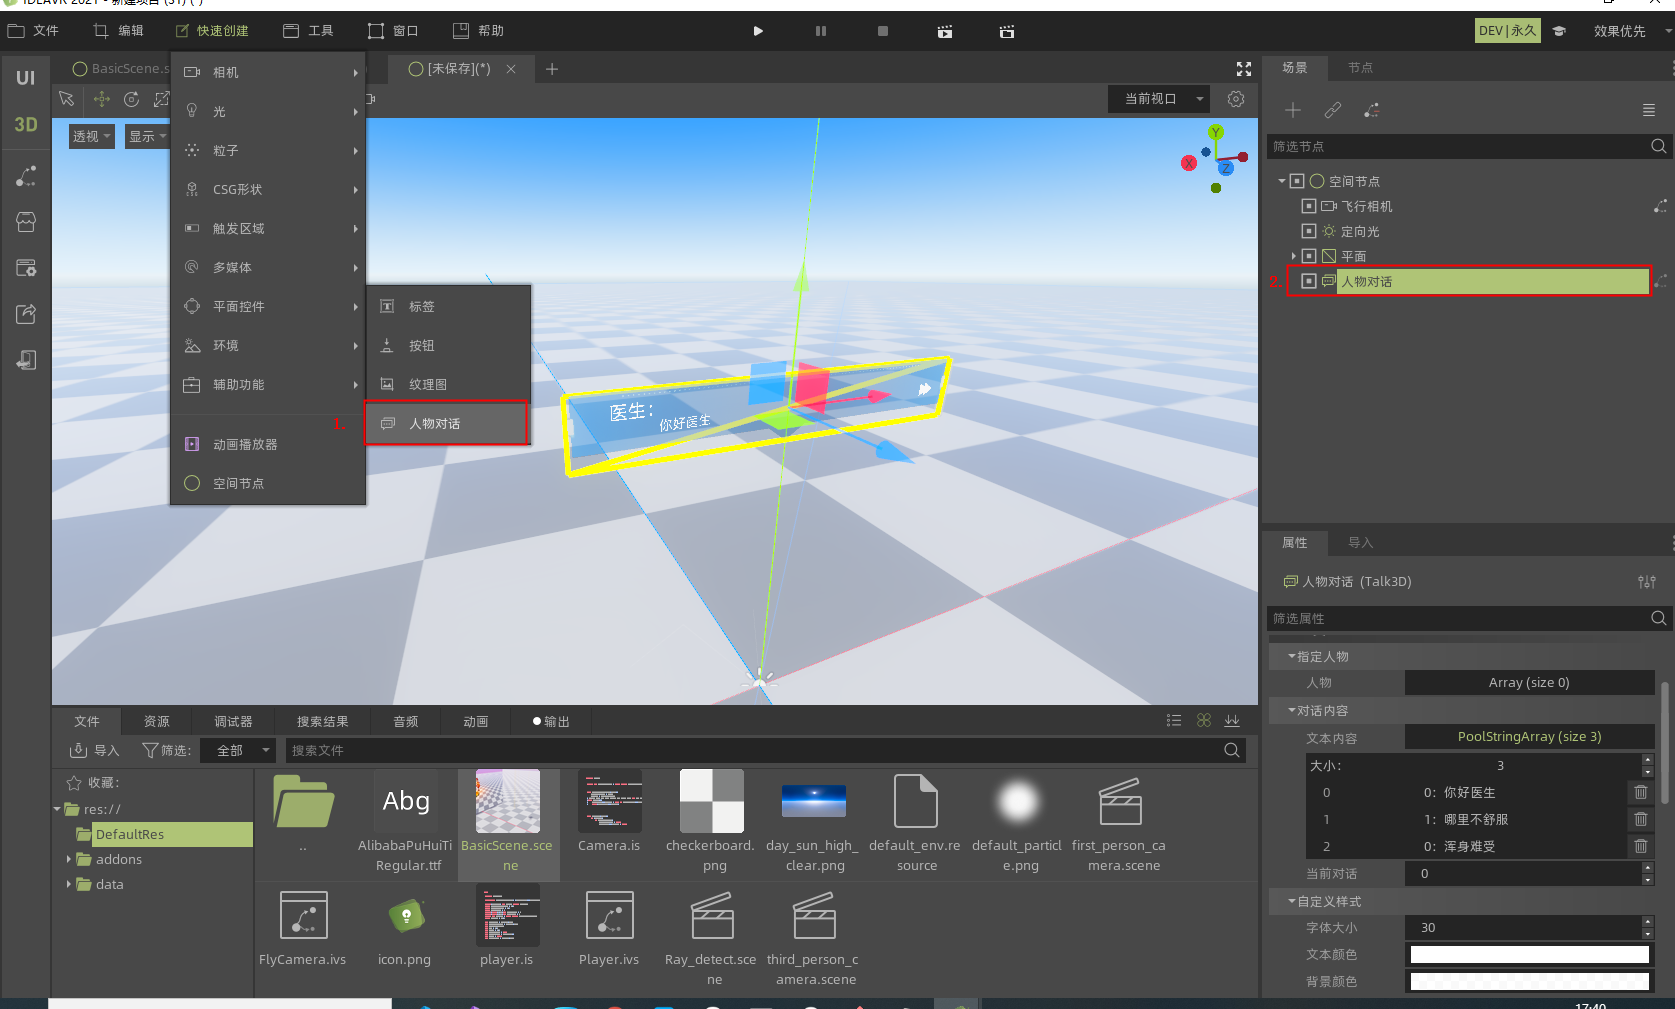Choose 标签 from the submenu
This screenshot has height=1009, width=1675.
(x=448, y=306)
